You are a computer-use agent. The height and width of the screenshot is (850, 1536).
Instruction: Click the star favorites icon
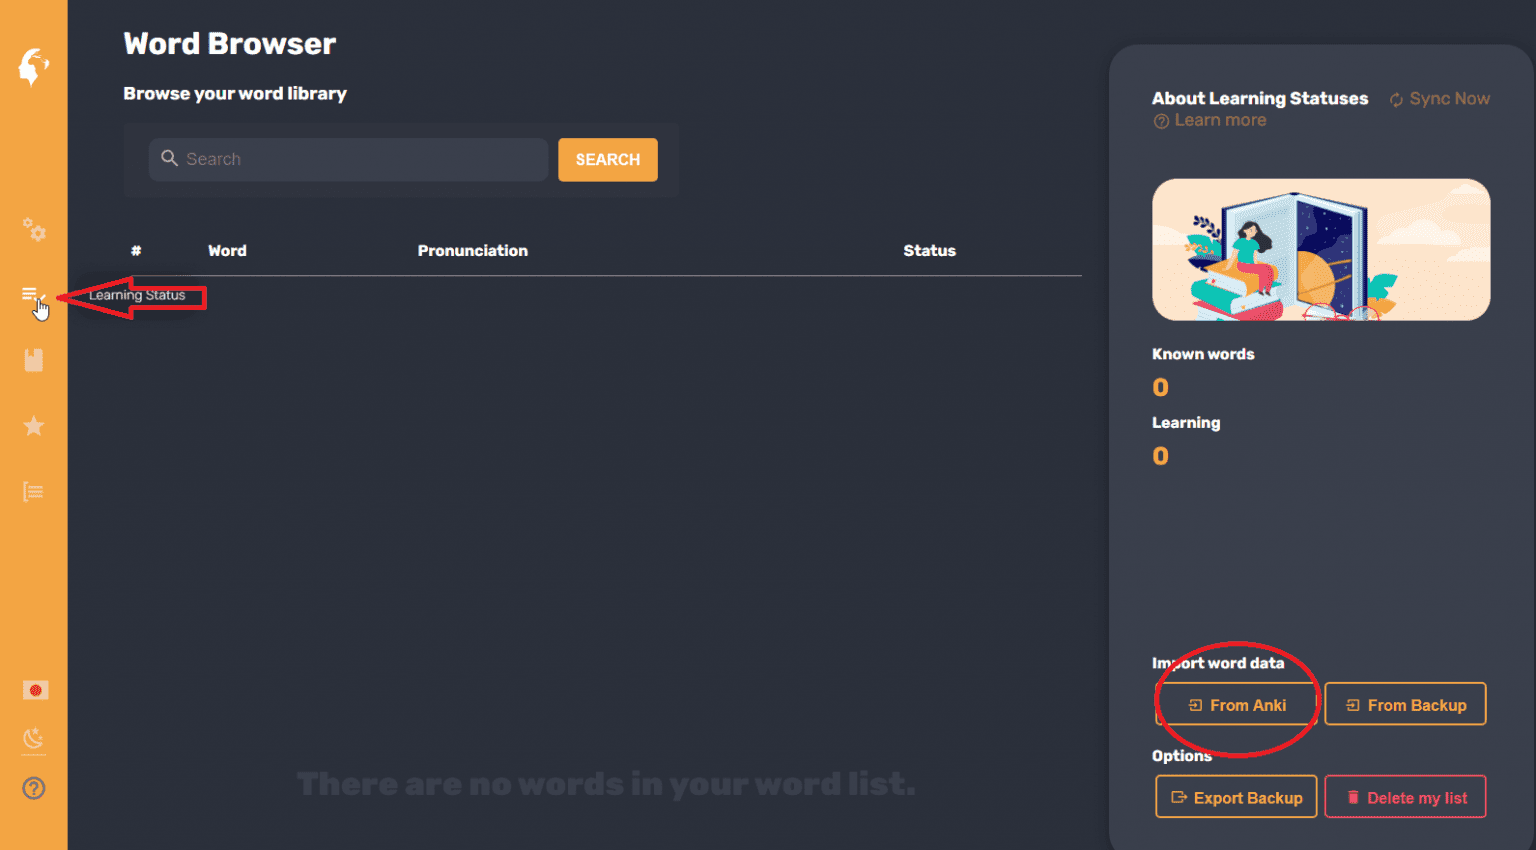click(33, 425)
